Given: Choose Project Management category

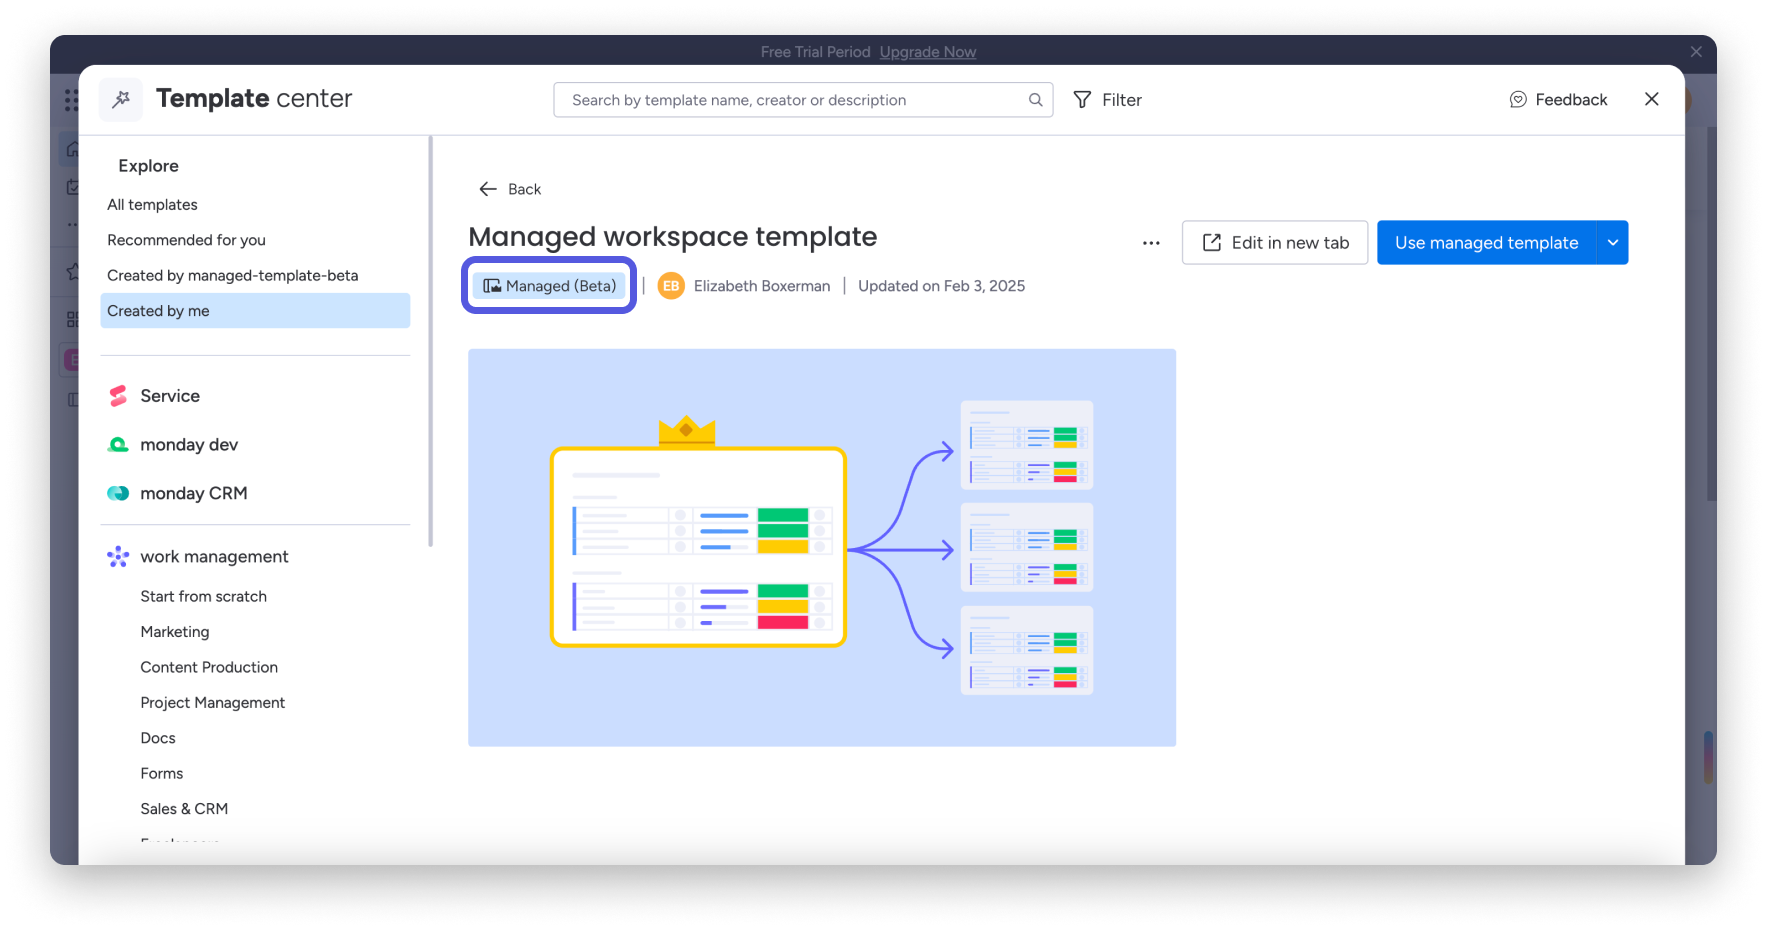Looking at the screenshot, I should [213, 703].
